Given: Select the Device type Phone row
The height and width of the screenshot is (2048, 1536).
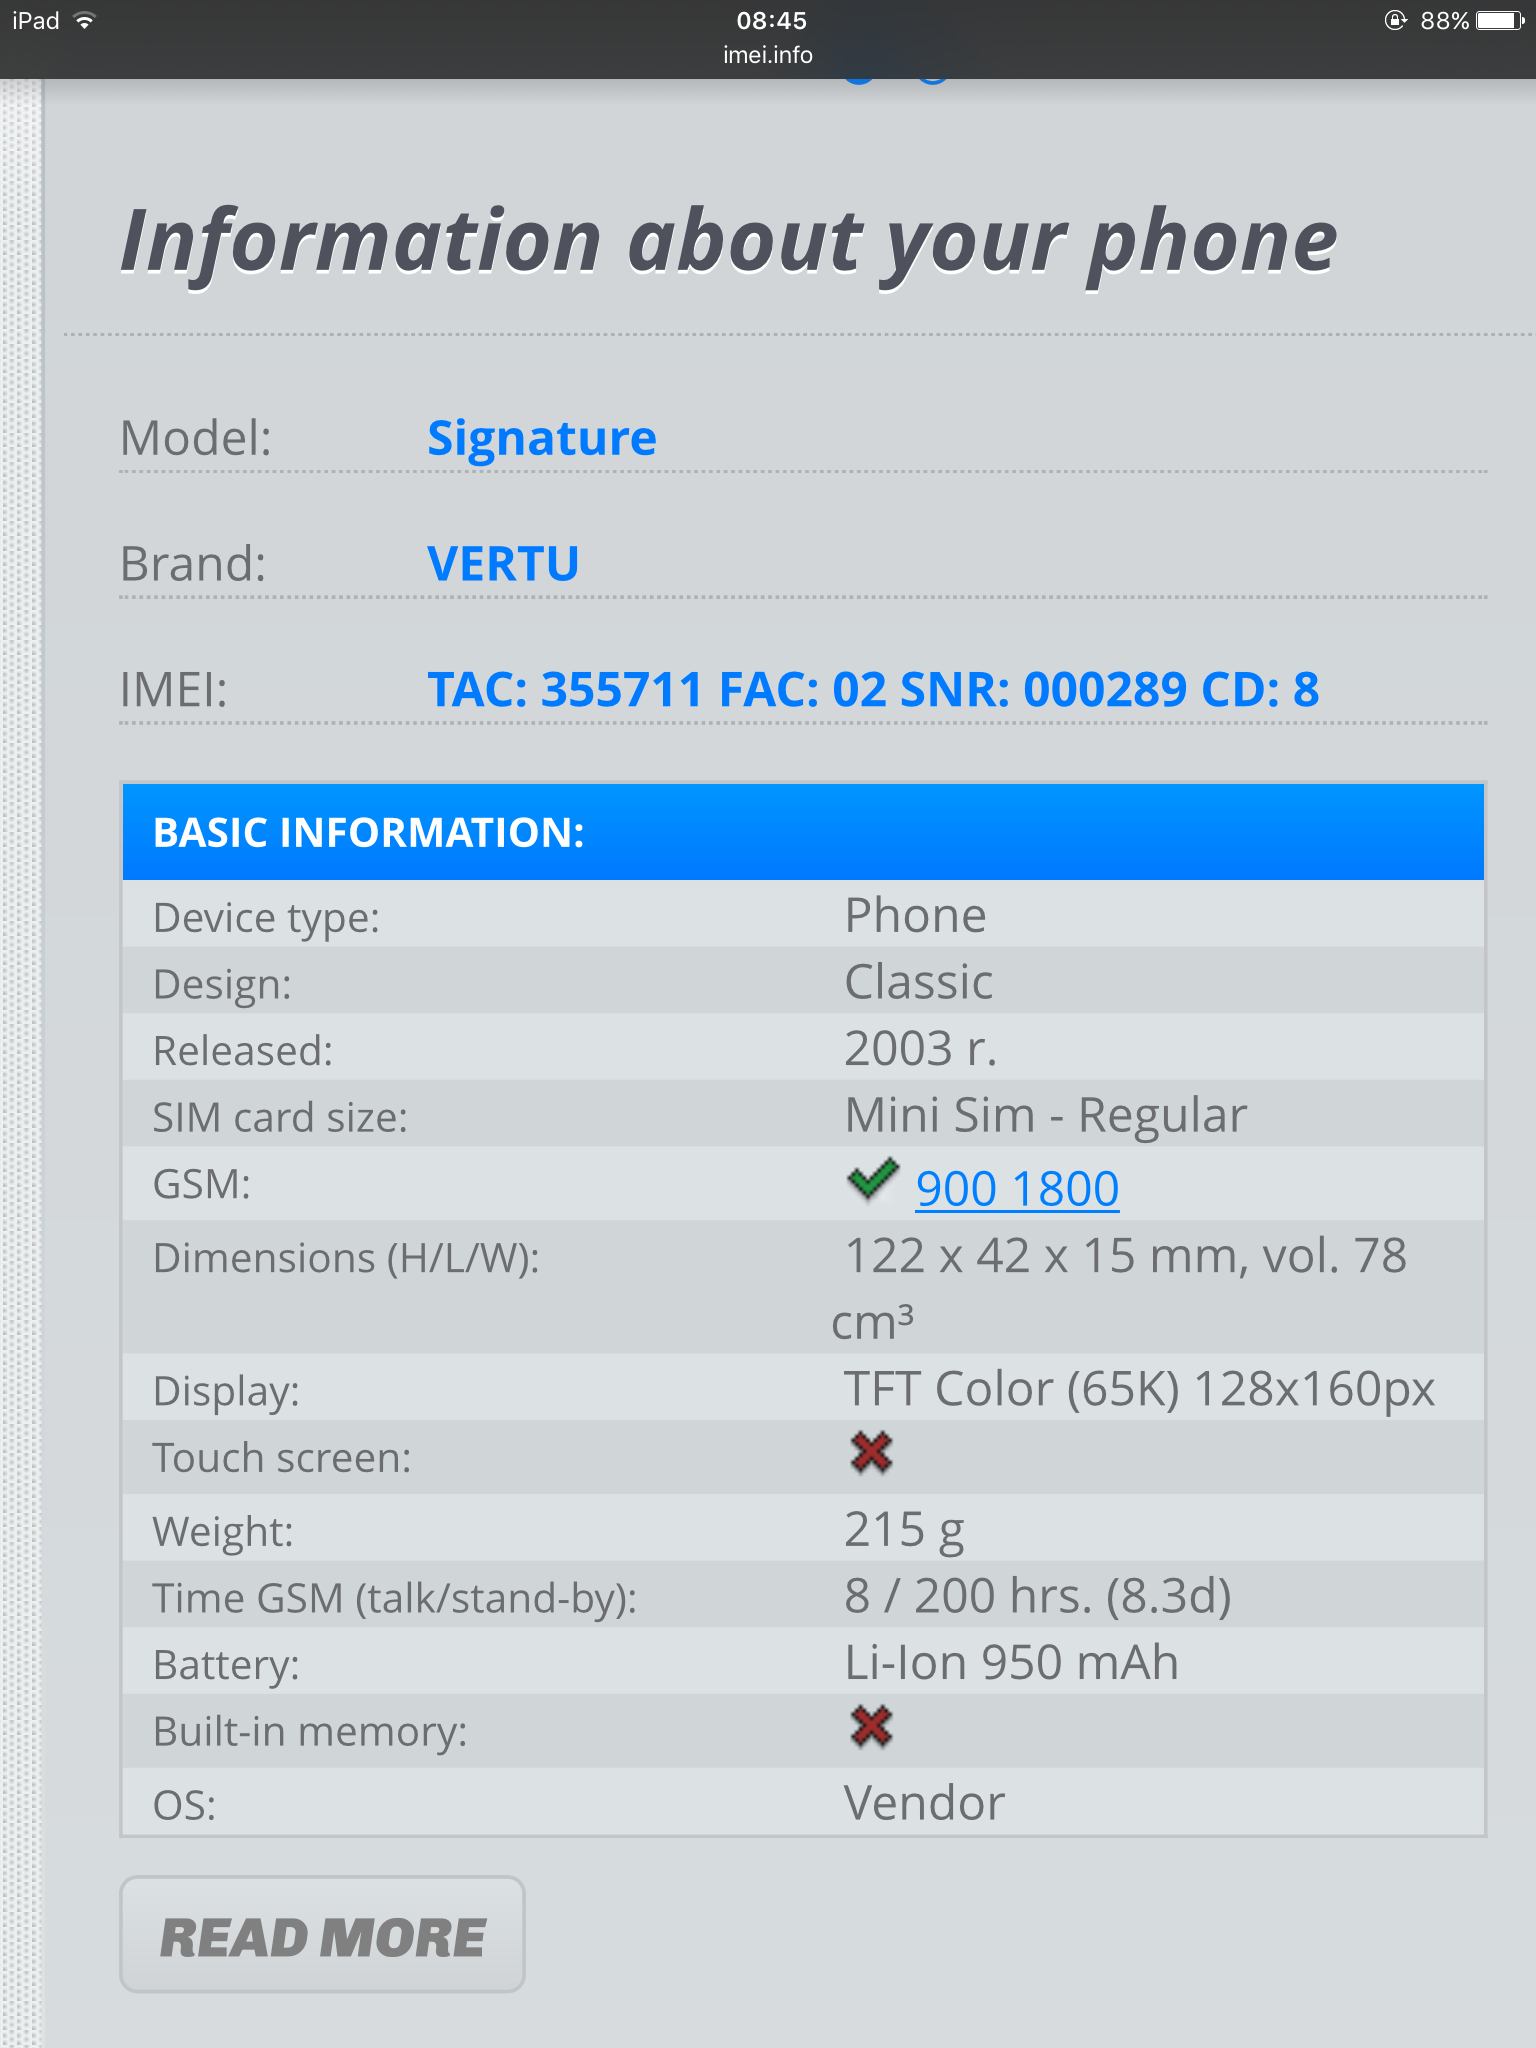Looking at the screenshot, I should (803, 914).
